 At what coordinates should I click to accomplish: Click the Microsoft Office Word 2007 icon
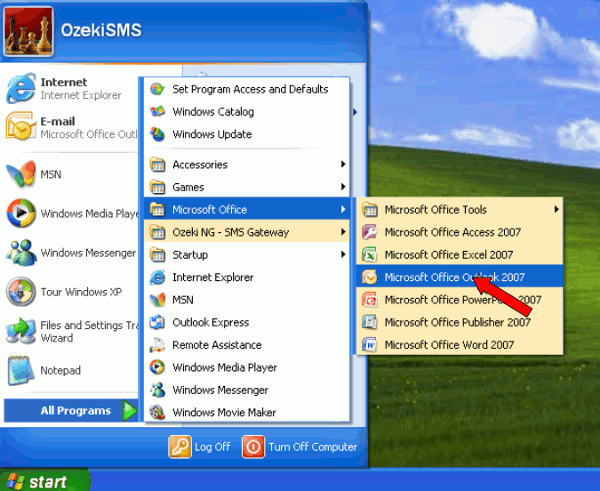click(370, 344)
